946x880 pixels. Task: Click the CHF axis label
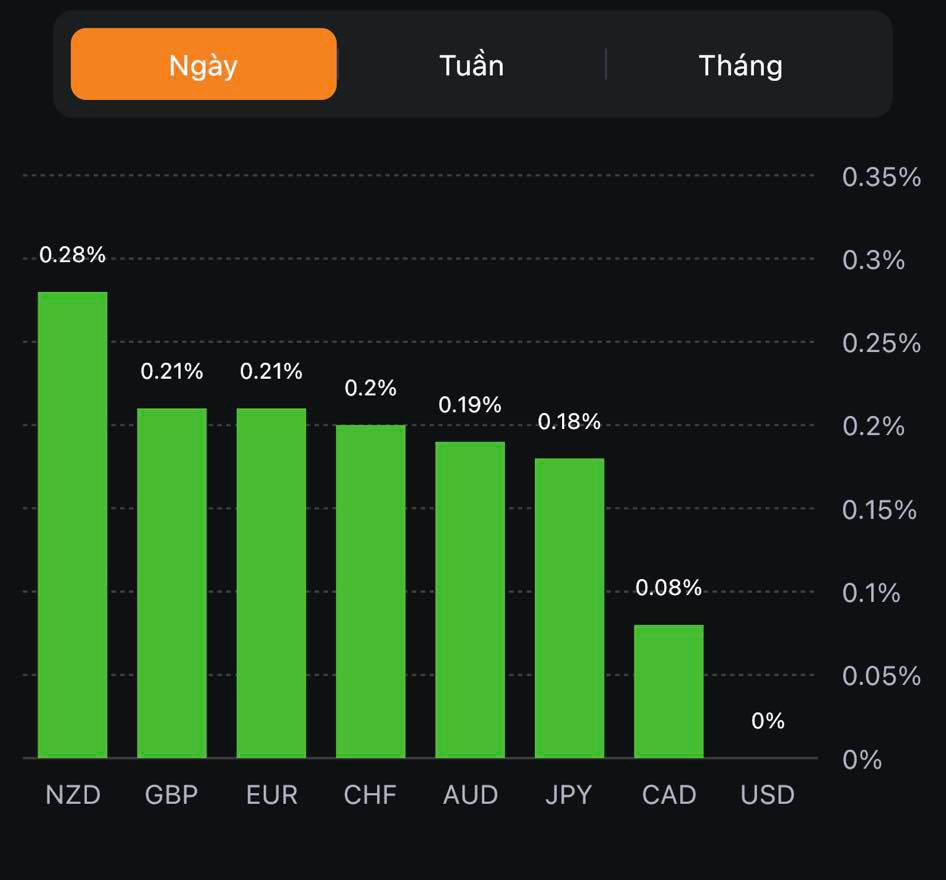coord(371,795)
